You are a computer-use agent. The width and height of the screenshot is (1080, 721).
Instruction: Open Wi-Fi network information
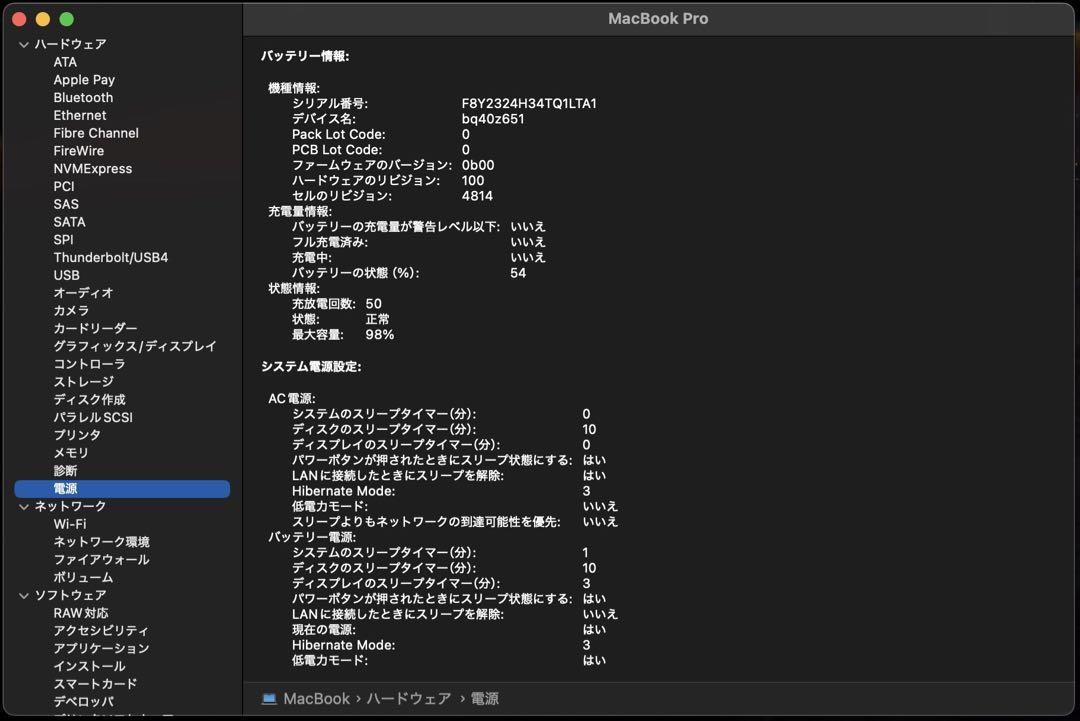(70, 524)
